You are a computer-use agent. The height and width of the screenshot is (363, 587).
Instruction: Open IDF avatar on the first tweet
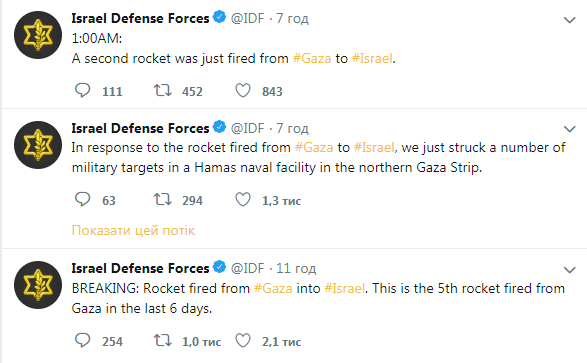[x=38, y=35]
